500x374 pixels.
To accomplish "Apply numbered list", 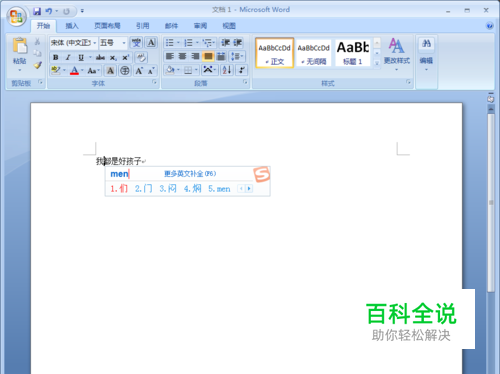I will tap(189, 43).
